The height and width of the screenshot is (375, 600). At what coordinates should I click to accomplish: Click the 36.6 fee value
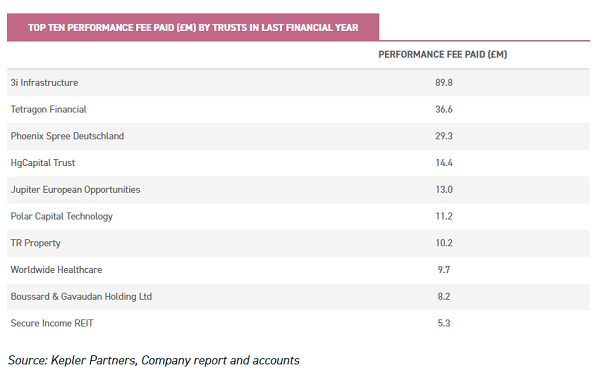pyautogui.click(x=443, y=109)
